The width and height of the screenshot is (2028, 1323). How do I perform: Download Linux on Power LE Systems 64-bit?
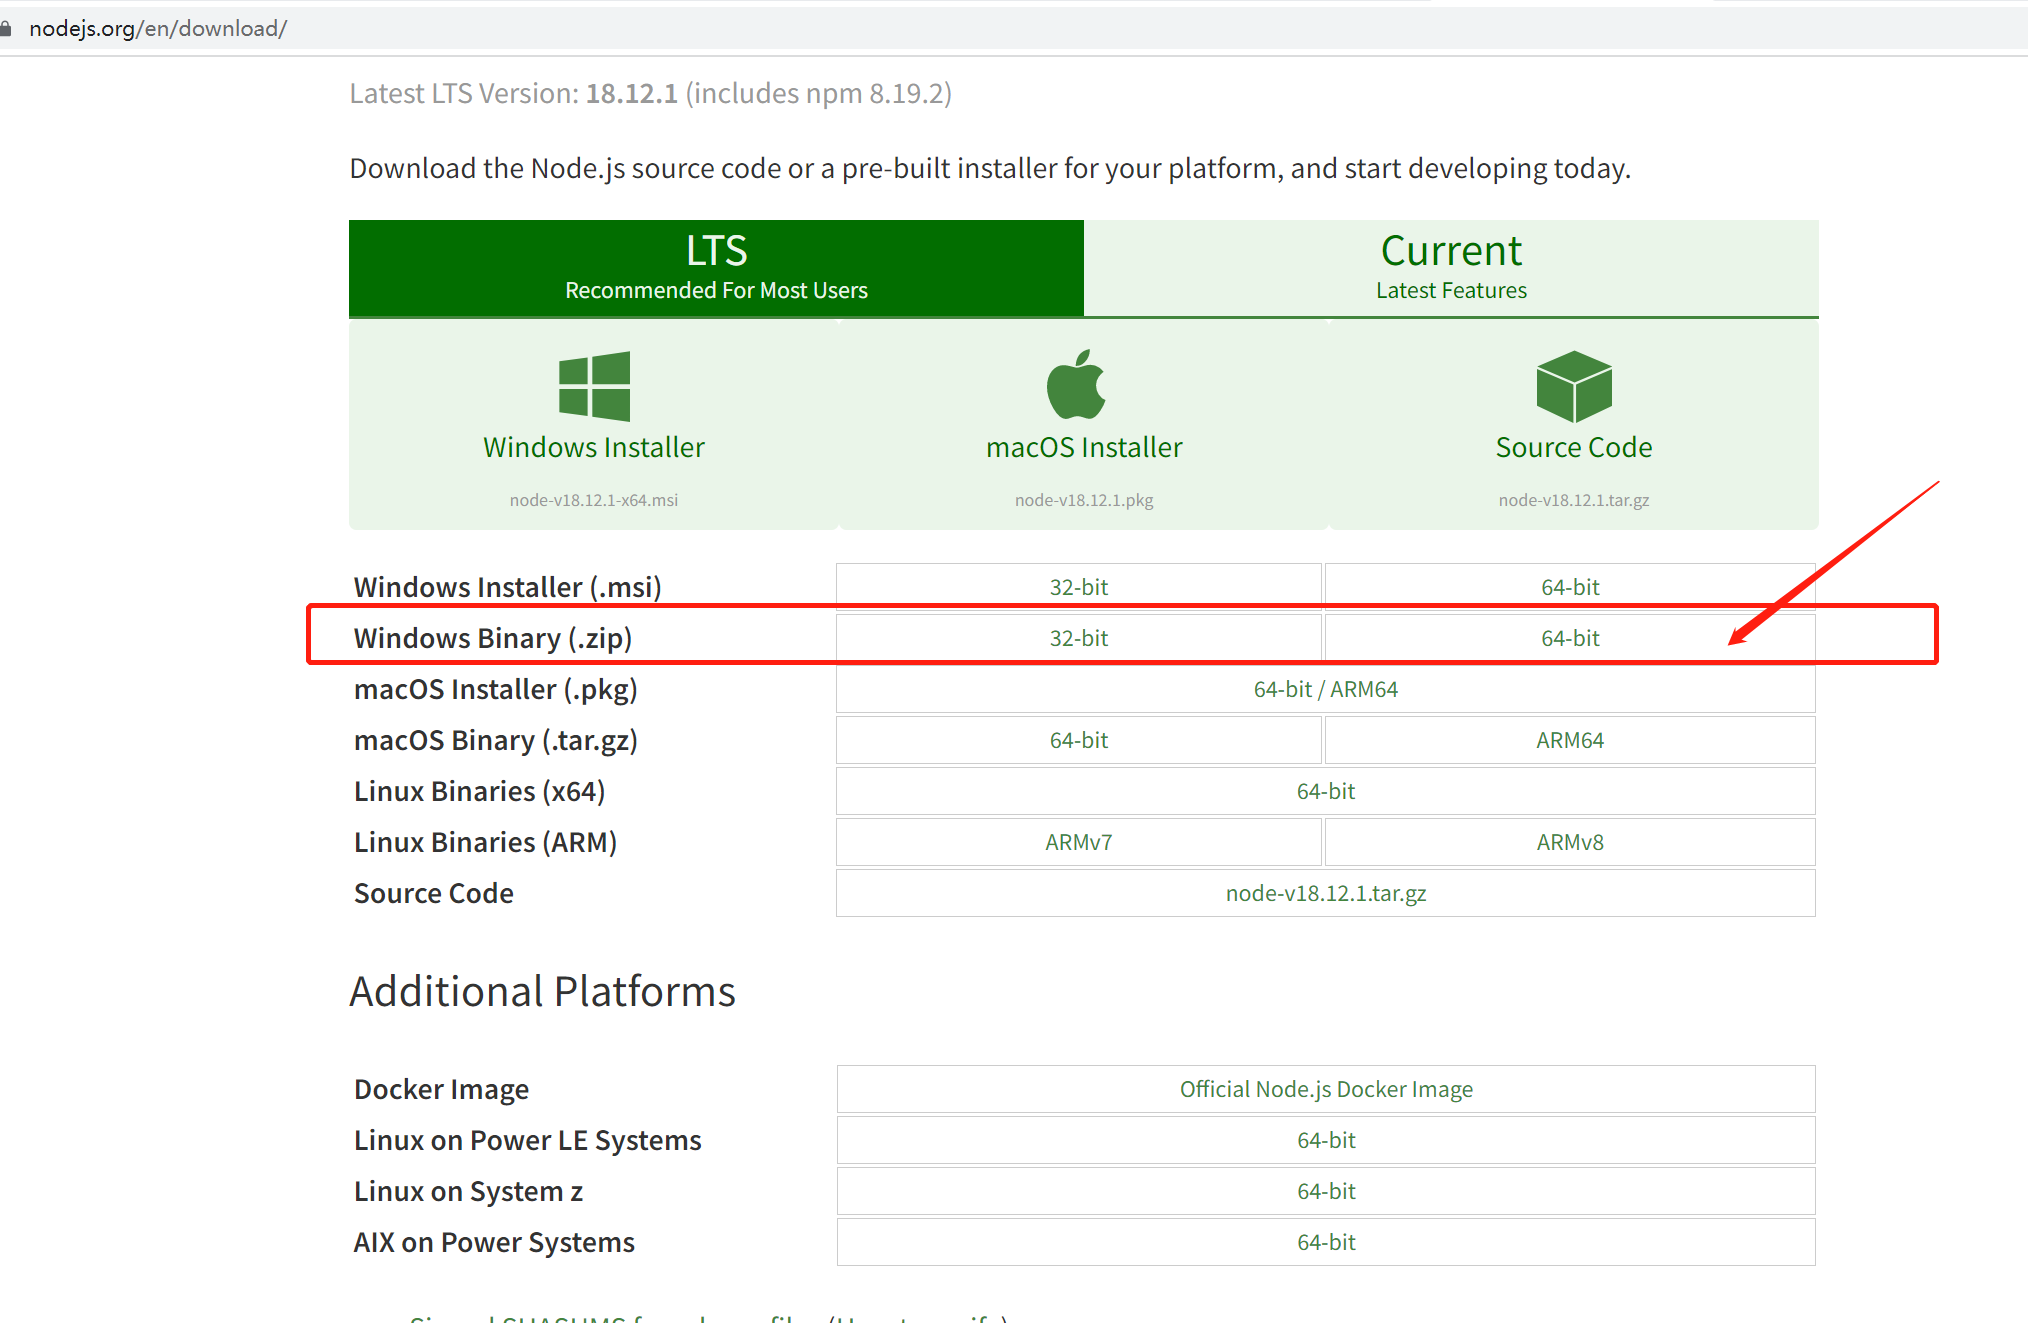tap(1326, 1140)
